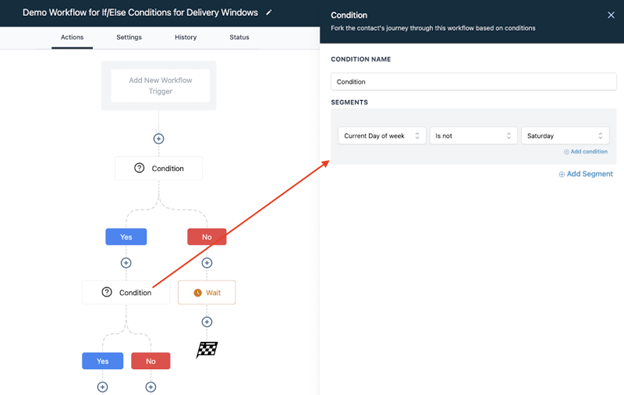Switch to the History tab

185,37
